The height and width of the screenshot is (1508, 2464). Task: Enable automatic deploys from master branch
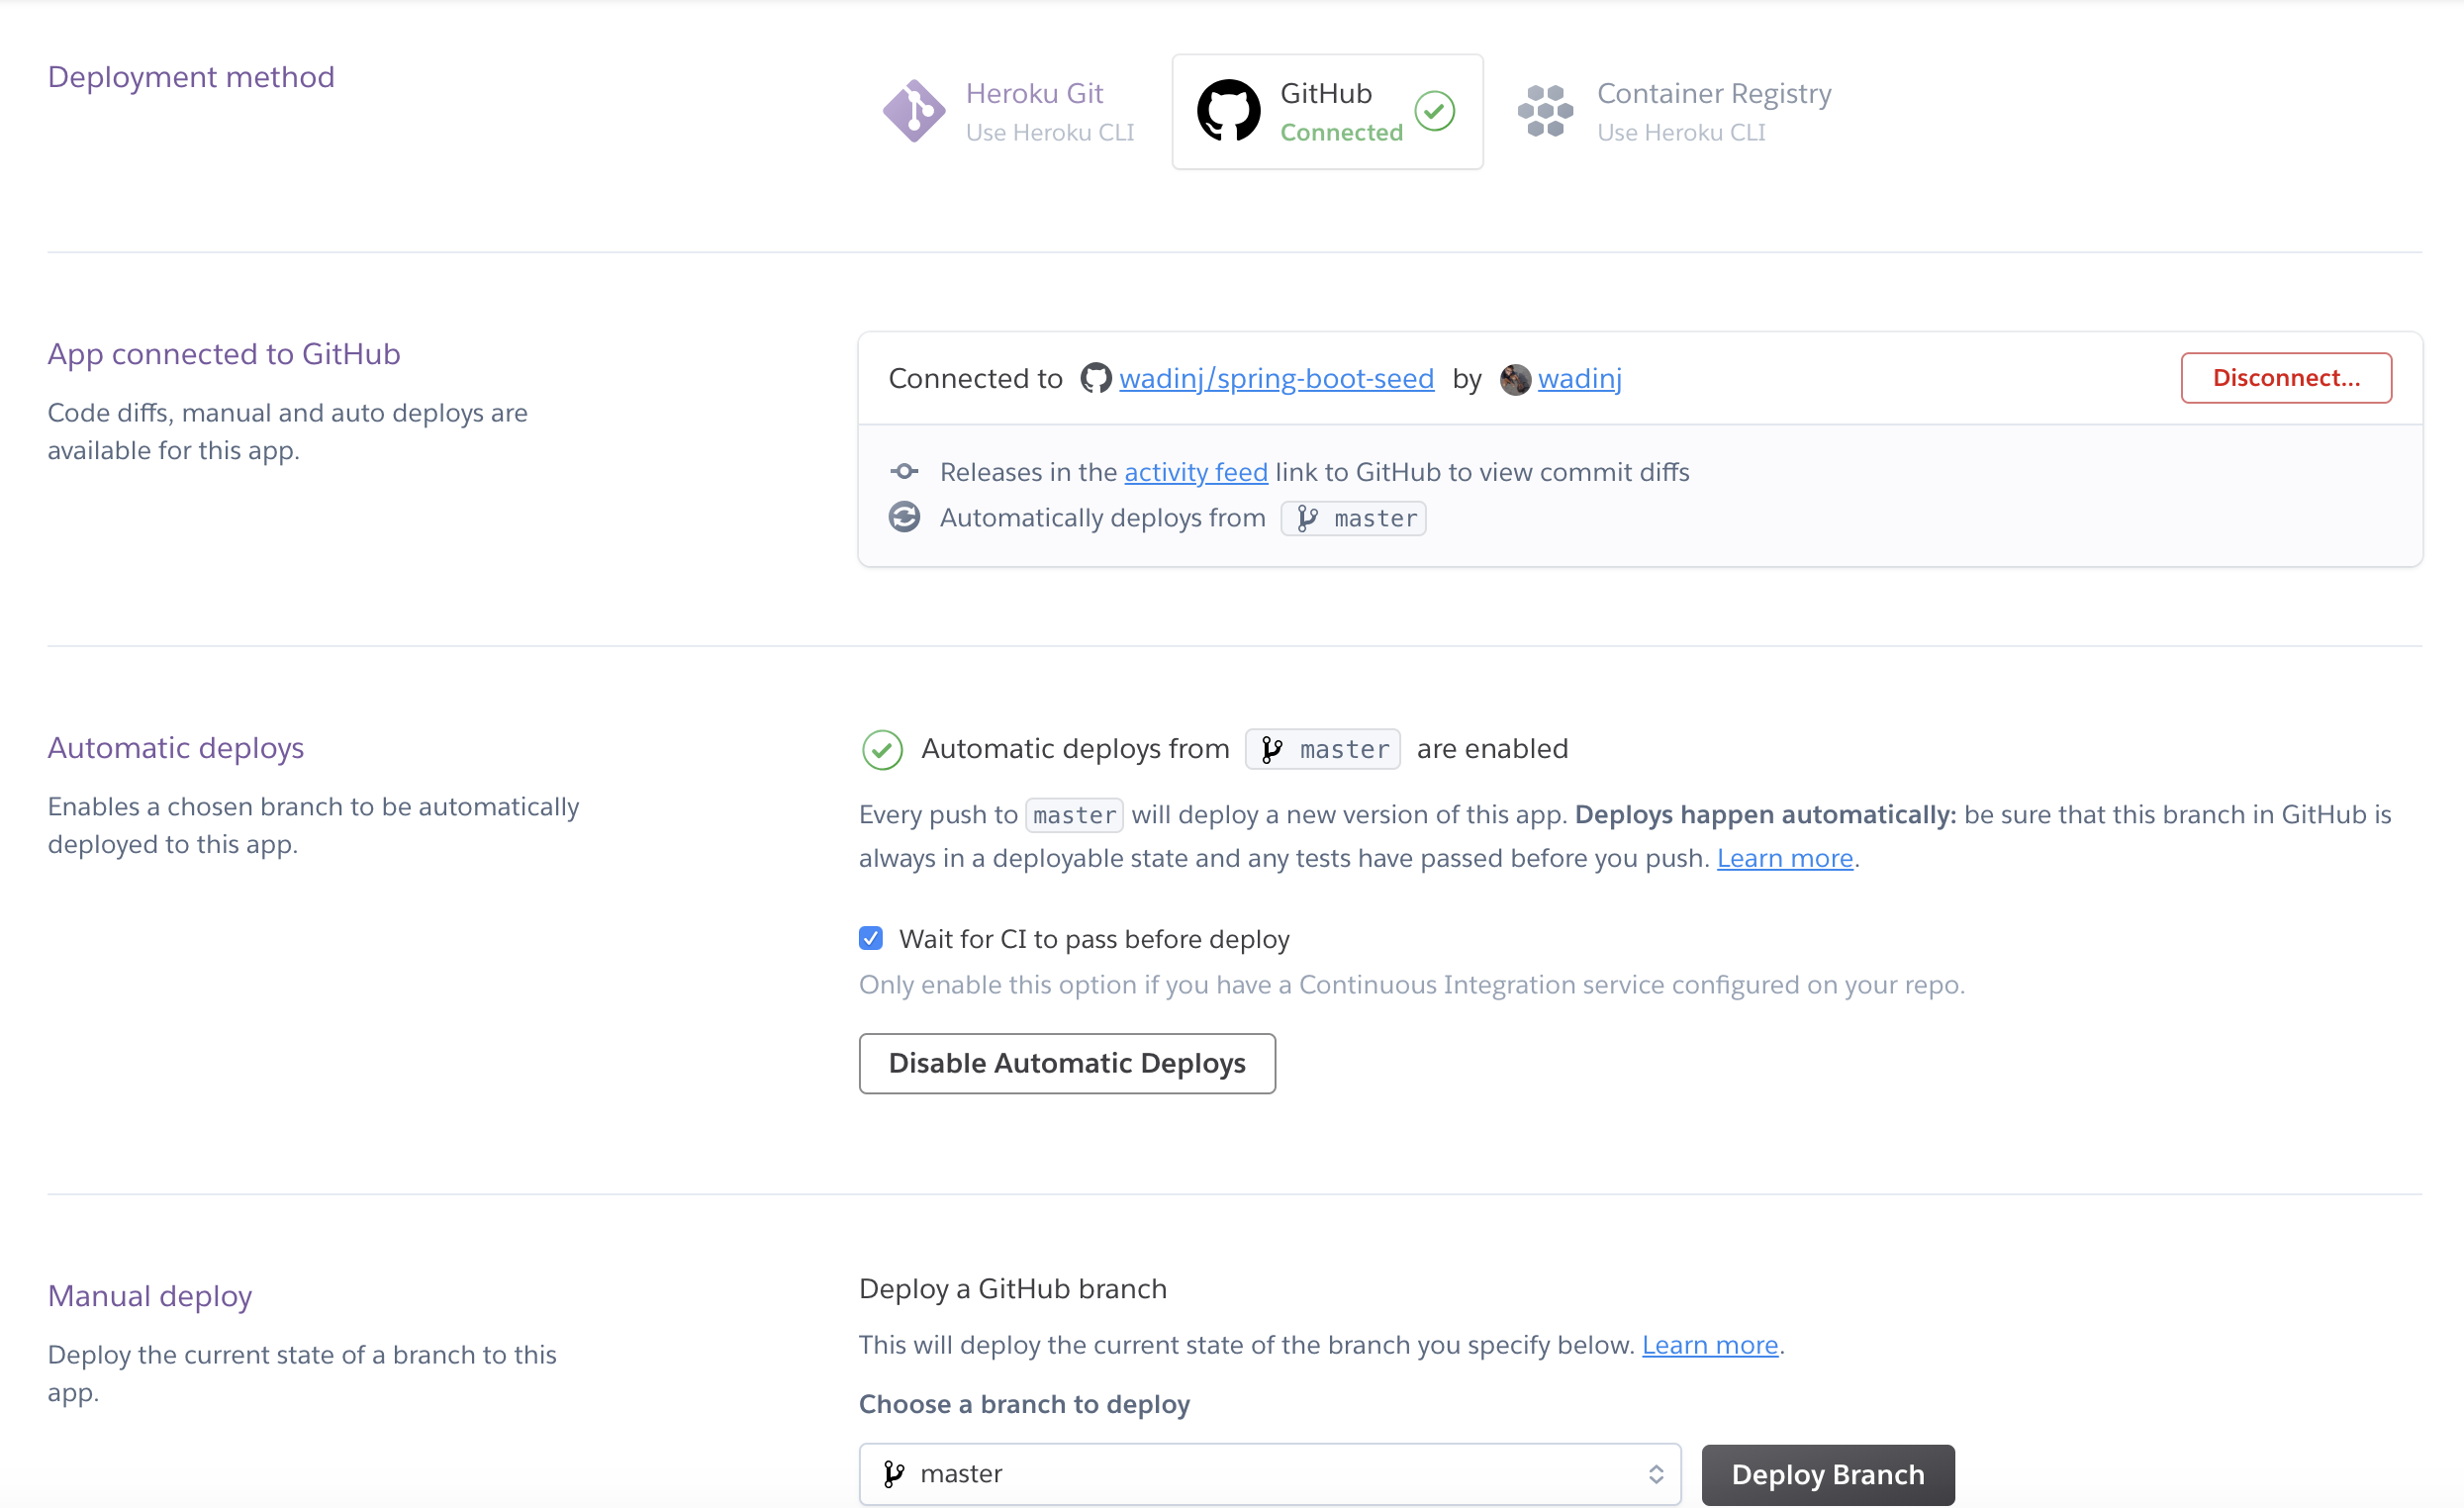click(1067, 1061)
